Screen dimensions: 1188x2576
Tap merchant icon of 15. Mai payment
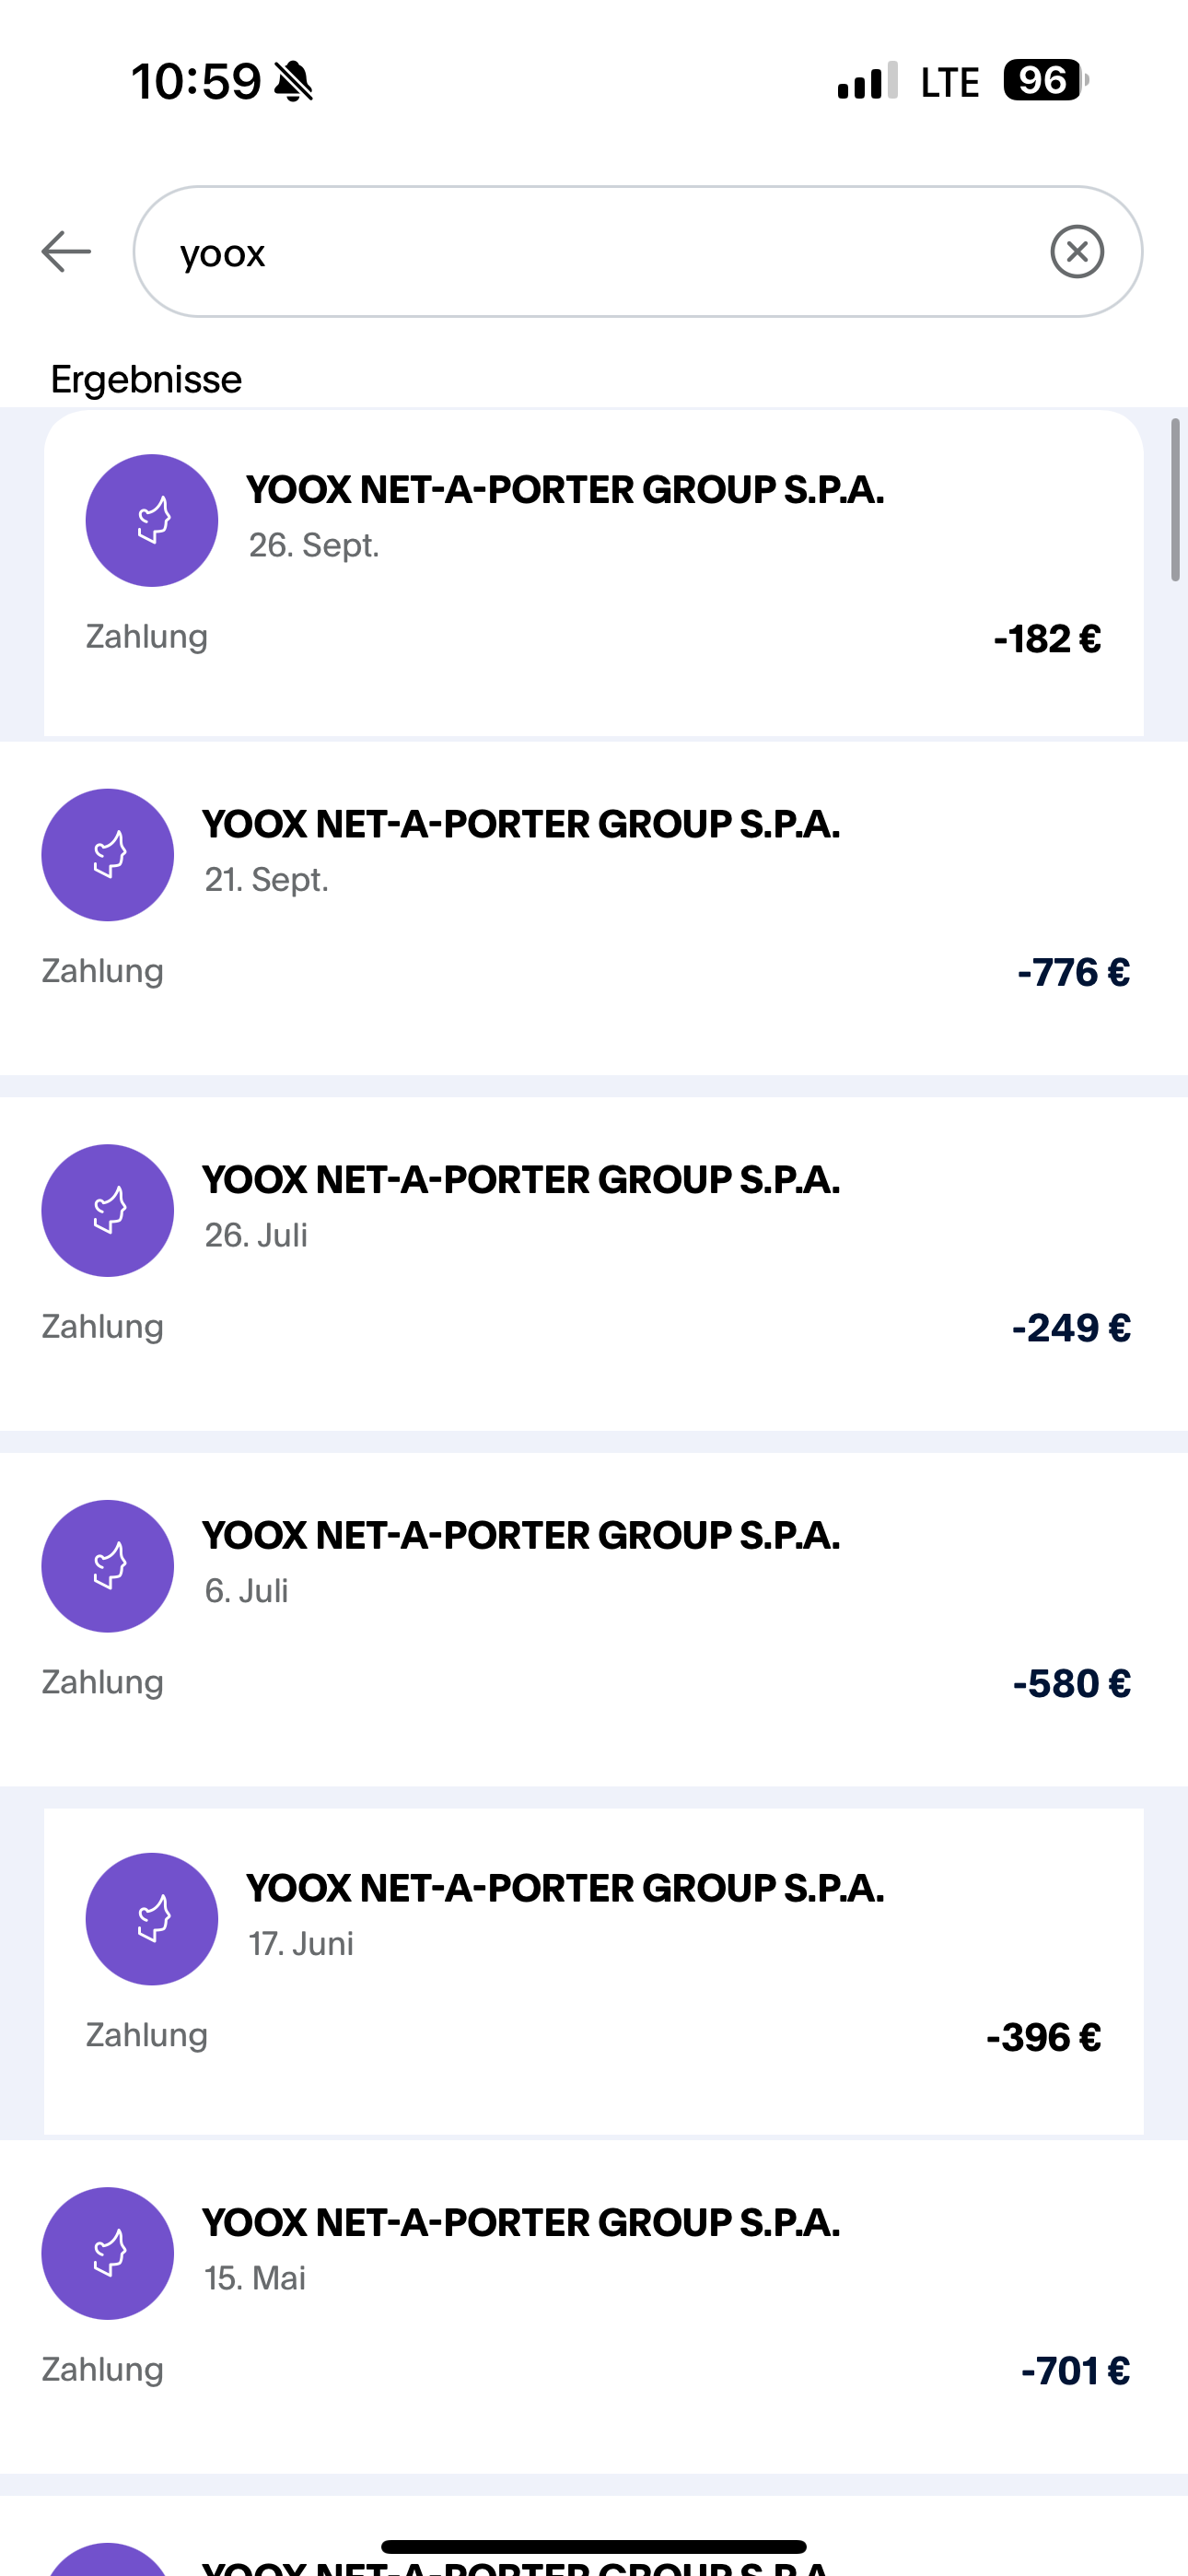pos(108,2253)
